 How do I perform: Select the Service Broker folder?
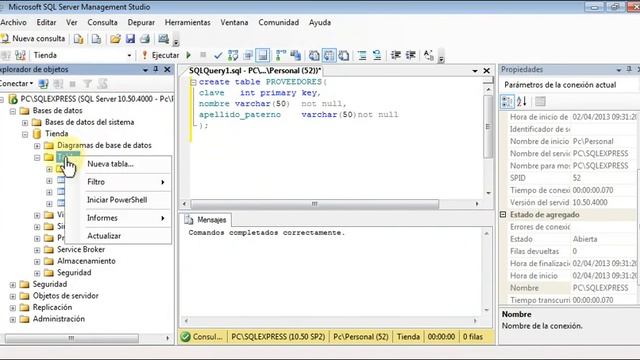click(x=81, y=249)
